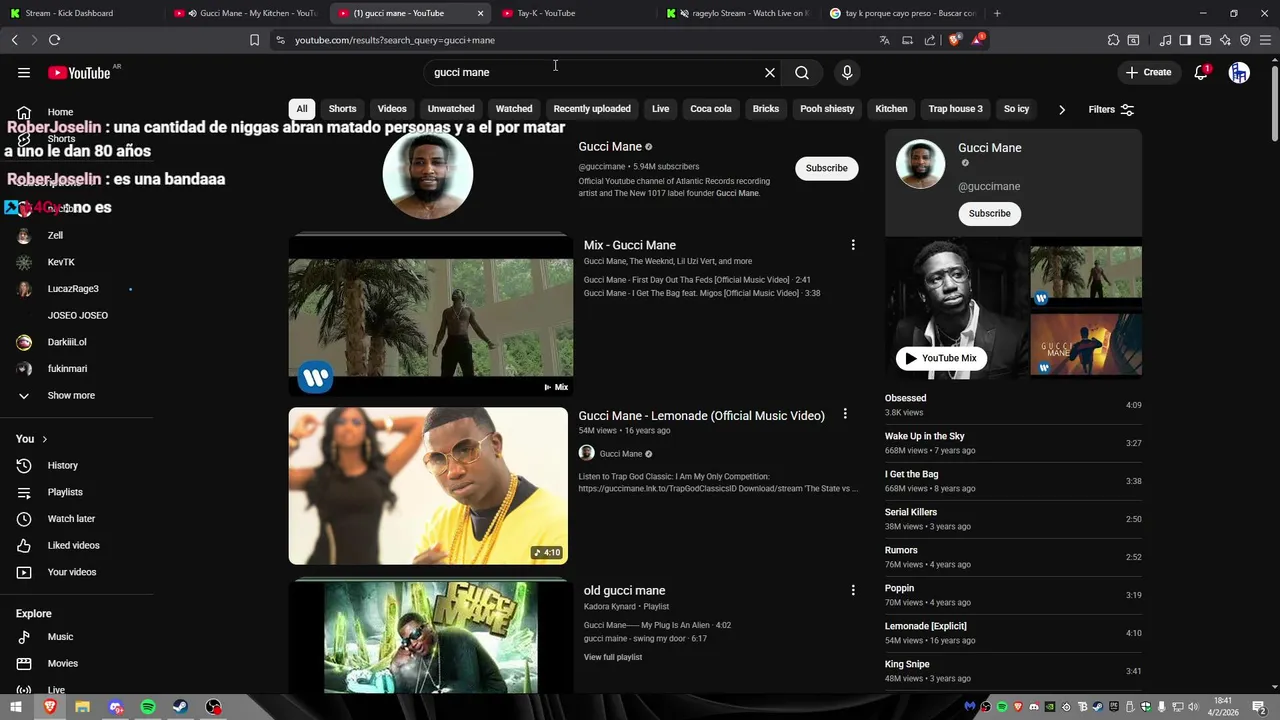Open the Windows Start menu
Screen dimensions: 1280x720
click(x=16, y=707)
